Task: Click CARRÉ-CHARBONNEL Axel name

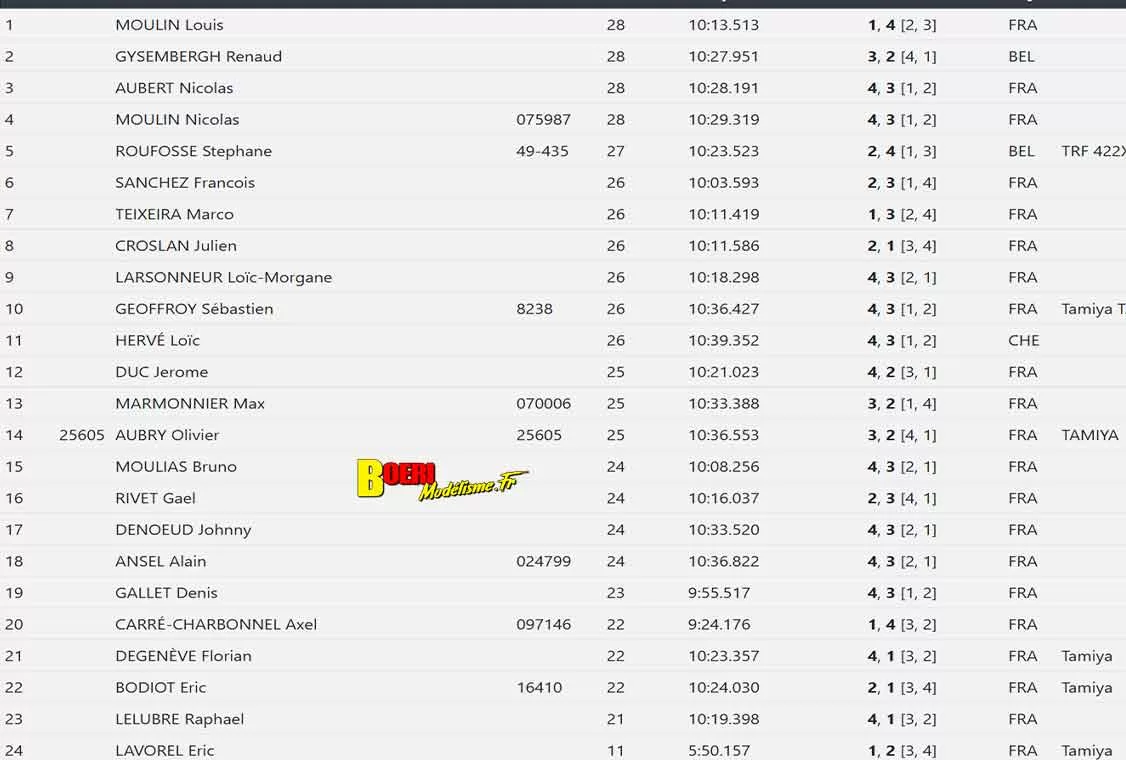Action: tap(215, 624)
